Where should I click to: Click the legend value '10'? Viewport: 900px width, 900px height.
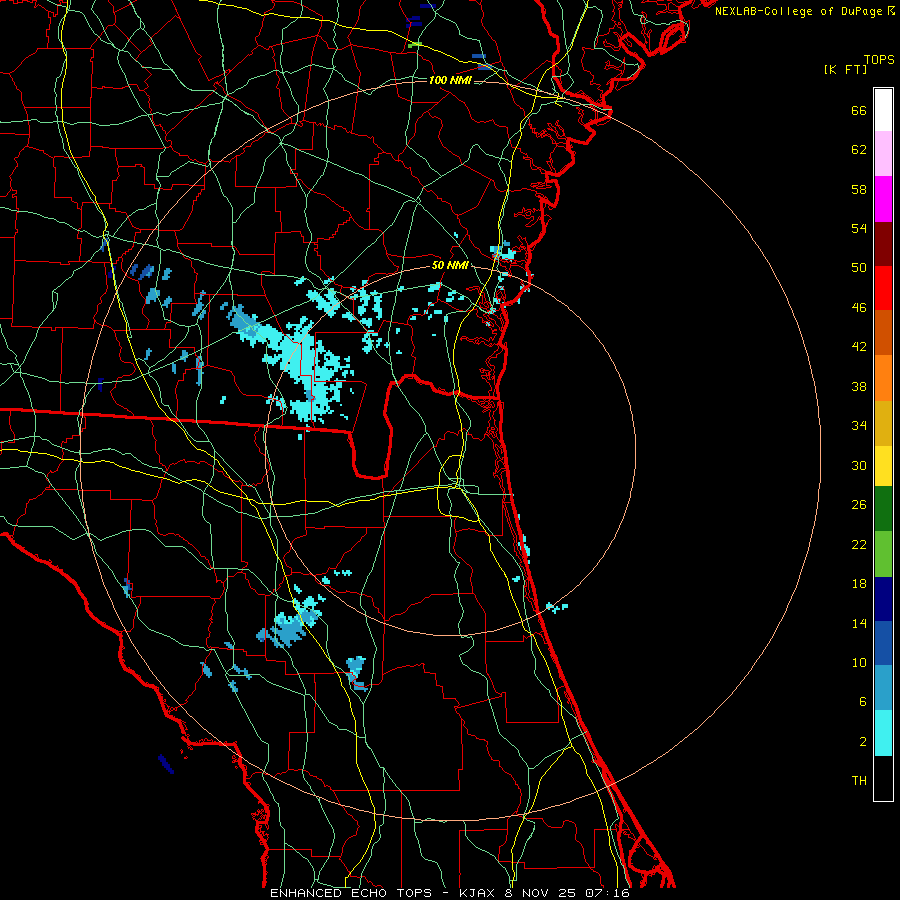(x=859, y=663)
